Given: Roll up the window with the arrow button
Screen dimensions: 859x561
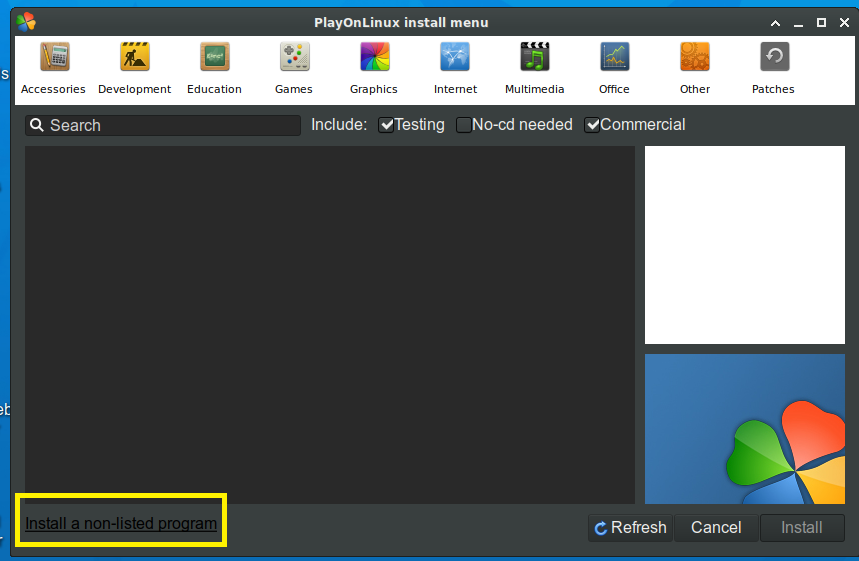Looking at the screenshot, I should click(775, 23).
